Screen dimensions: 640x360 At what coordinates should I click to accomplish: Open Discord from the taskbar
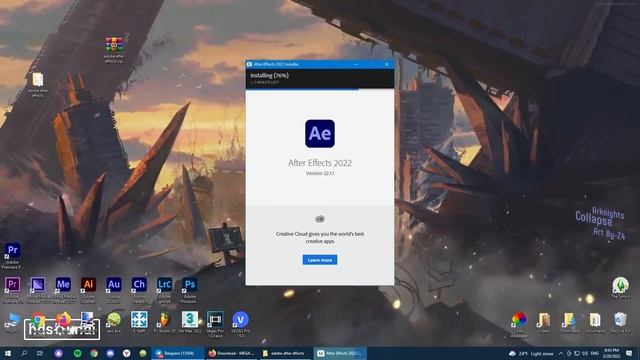pos(110,353)
